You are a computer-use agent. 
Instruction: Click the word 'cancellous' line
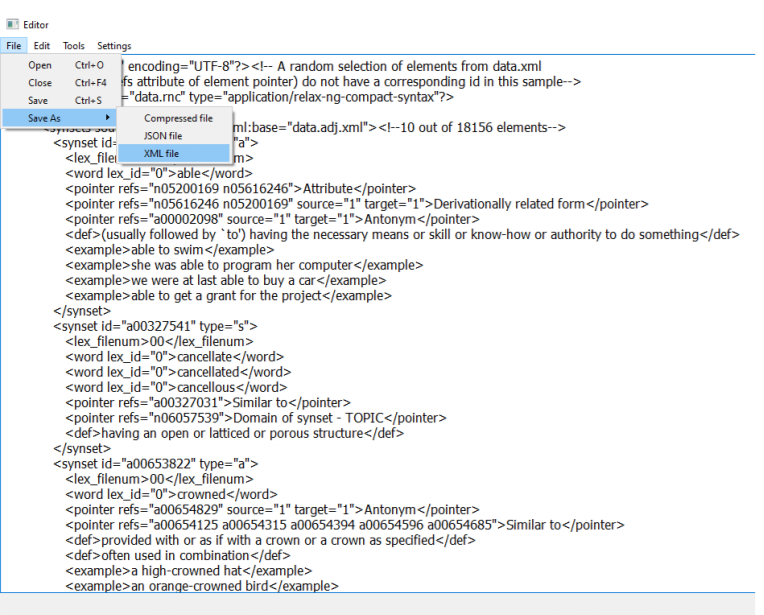pyautogui.click(x=176, y=387)
